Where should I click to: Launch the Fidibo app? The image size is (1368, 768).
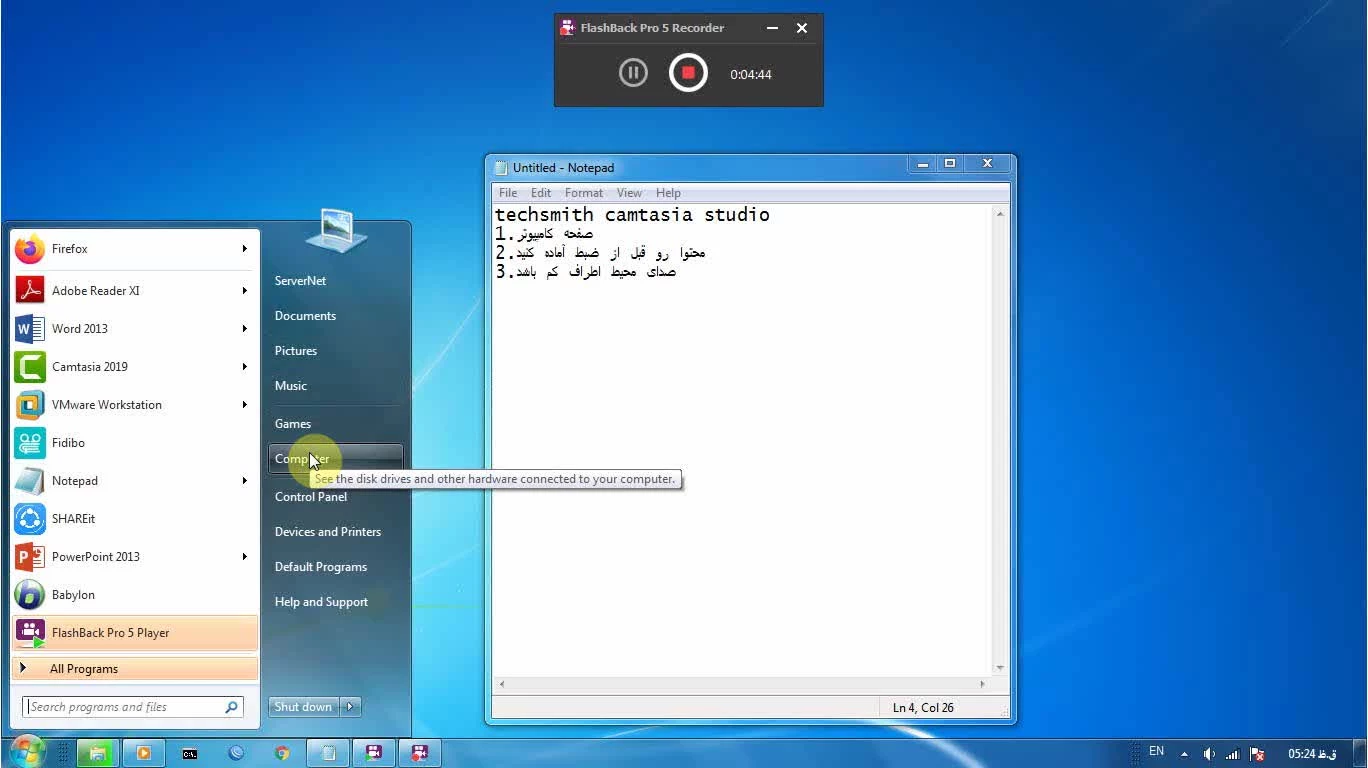click(68, 443)
